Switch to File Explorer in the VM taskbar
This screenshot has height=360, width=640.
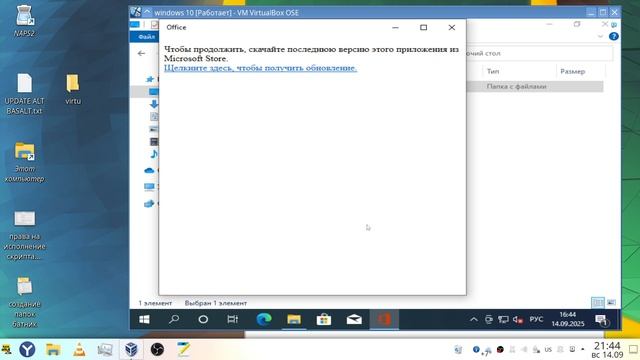[x=293, y=319]
